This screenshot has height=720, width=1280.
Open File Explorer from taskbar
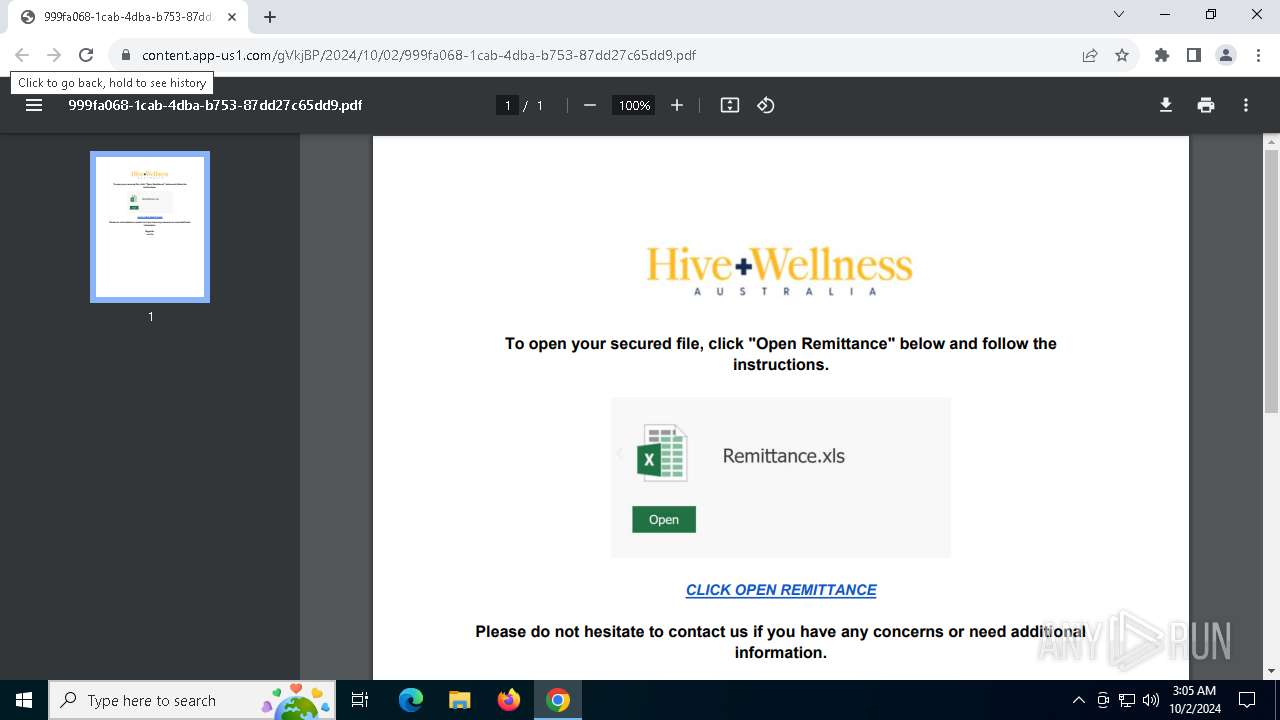(459, 700)
